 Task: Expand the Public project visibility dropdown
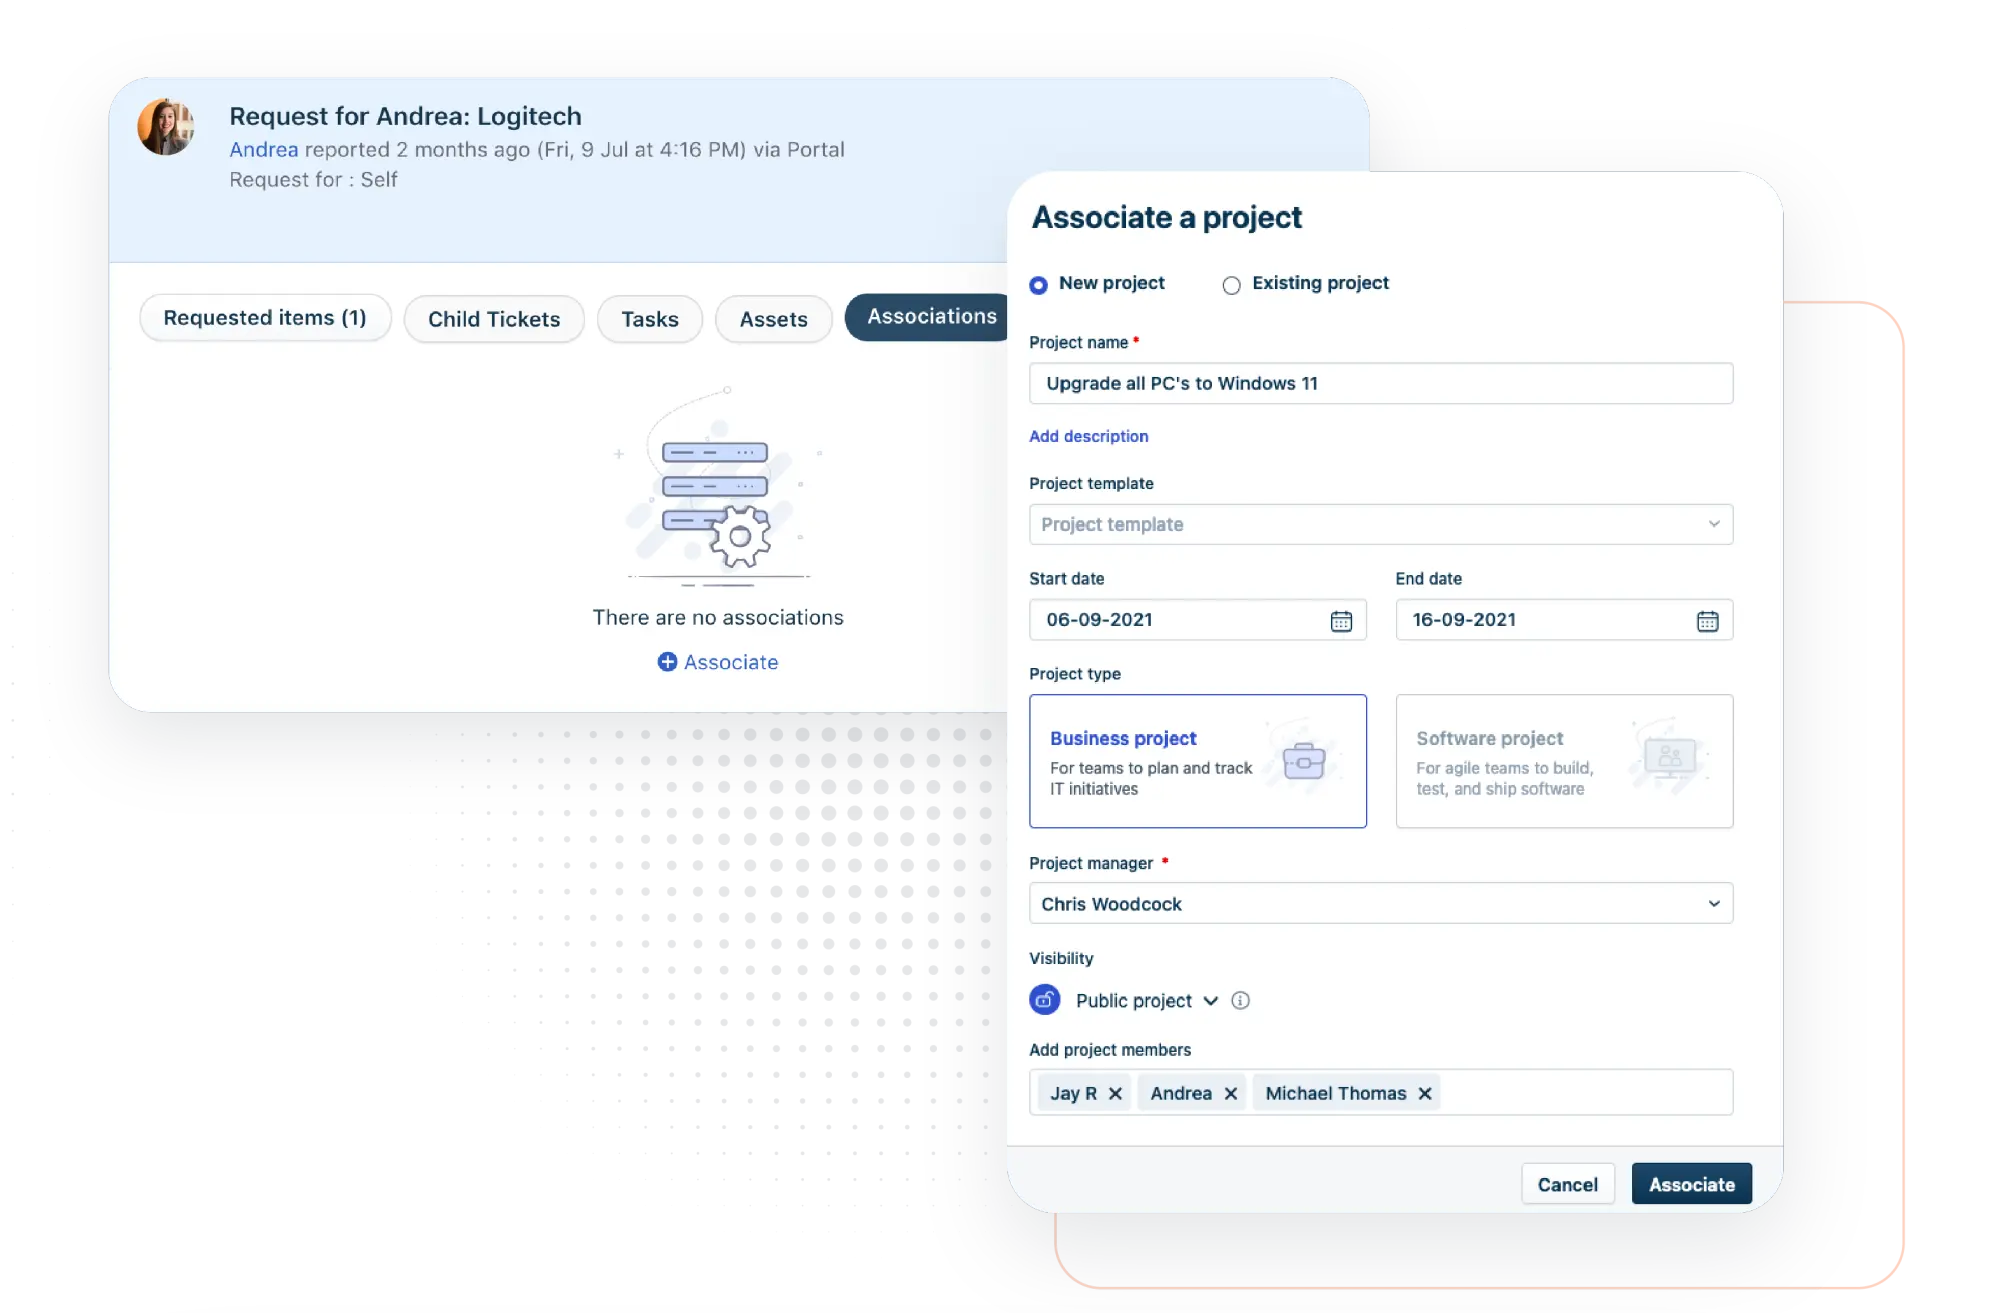[1210, 1000]
